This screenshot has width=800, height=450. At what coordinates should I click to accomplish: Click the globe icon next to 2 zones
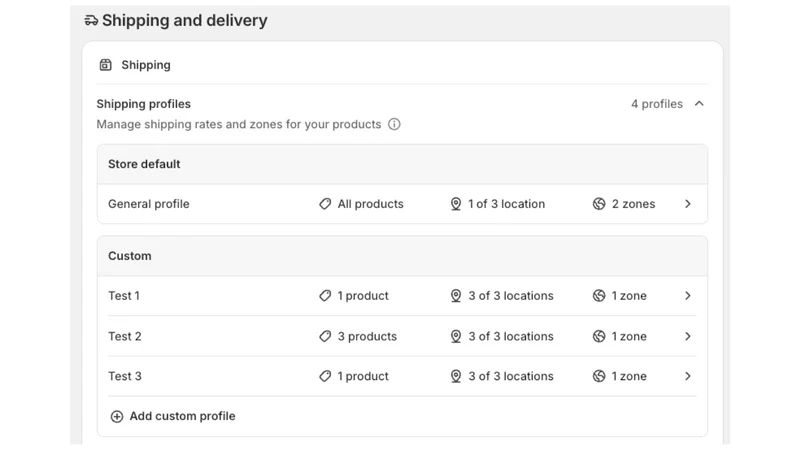click(x=599, y=204)
